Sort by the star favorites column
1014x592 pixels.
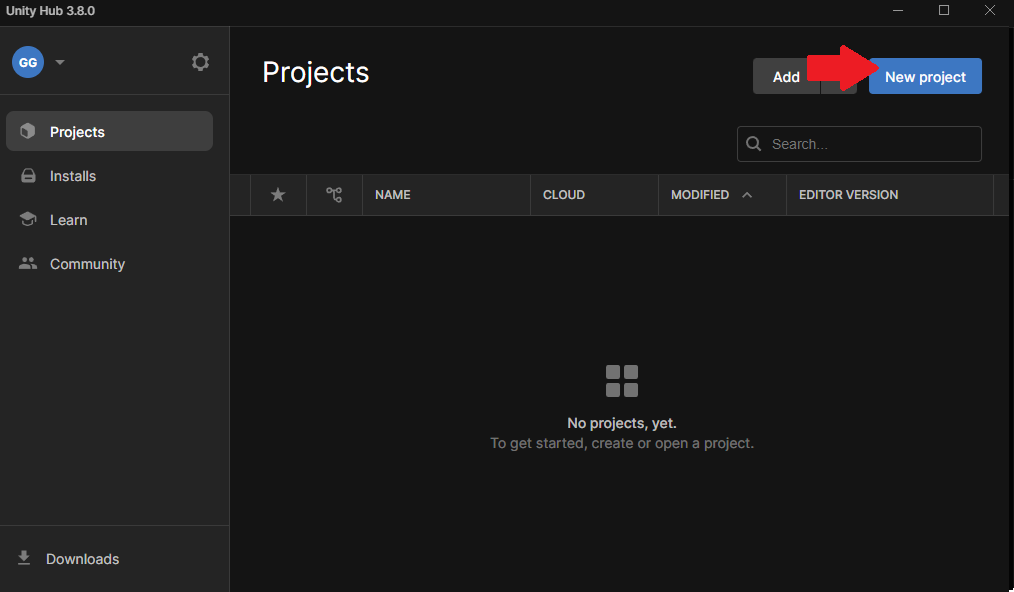[x=278, y=195]
